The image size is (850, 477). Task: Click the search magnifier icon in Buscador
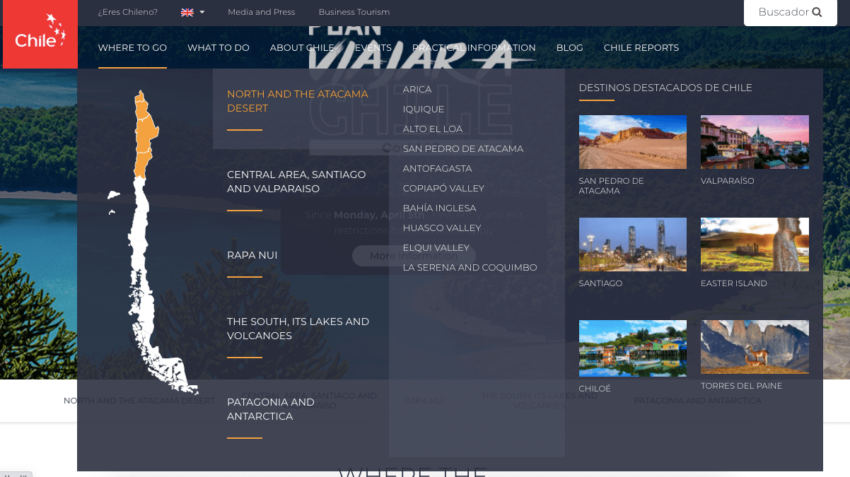pos(817,12)
